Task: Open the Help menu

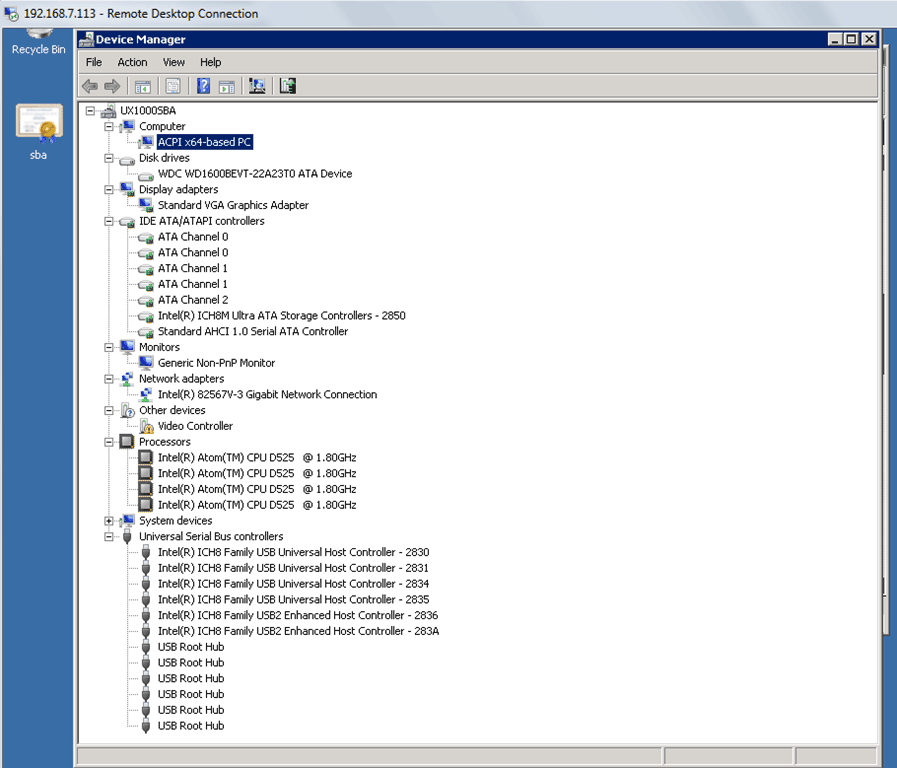Action: click(210, 62)
